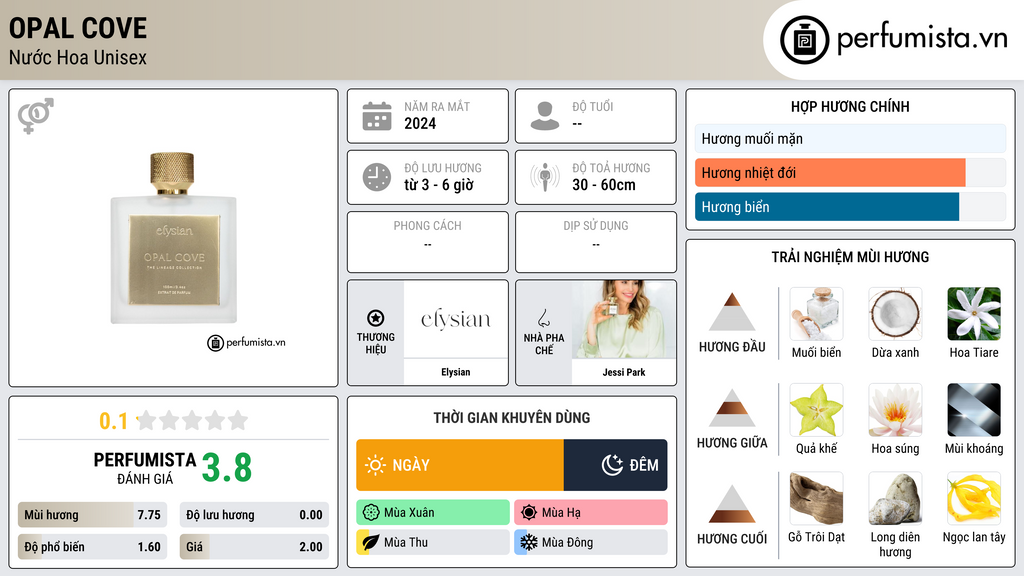Select the Mùa Thu season chip
This screenshot has height=576, width=1024.
[x=433, y=542]
